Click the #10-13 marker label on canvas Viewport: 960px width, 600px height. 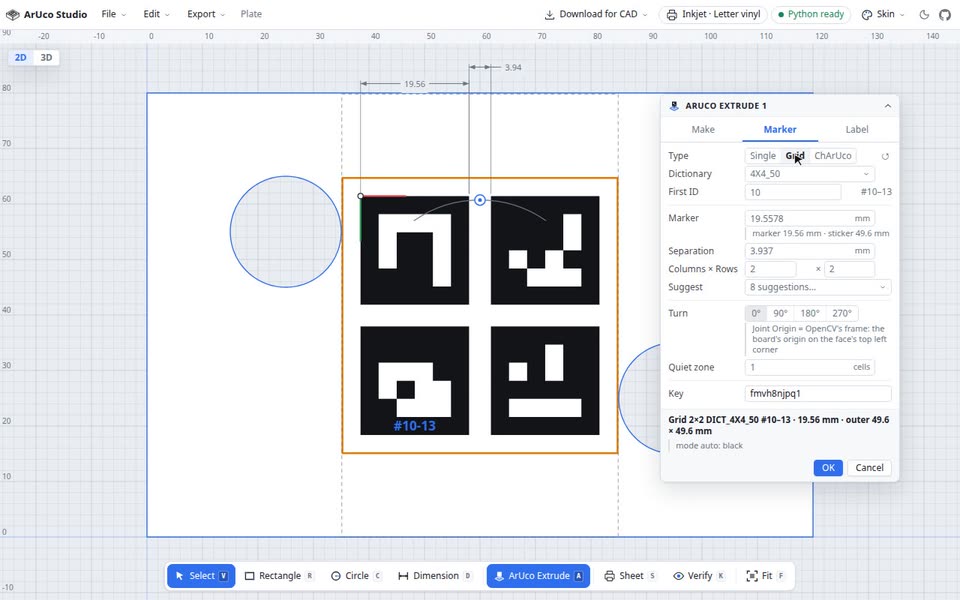414,426
